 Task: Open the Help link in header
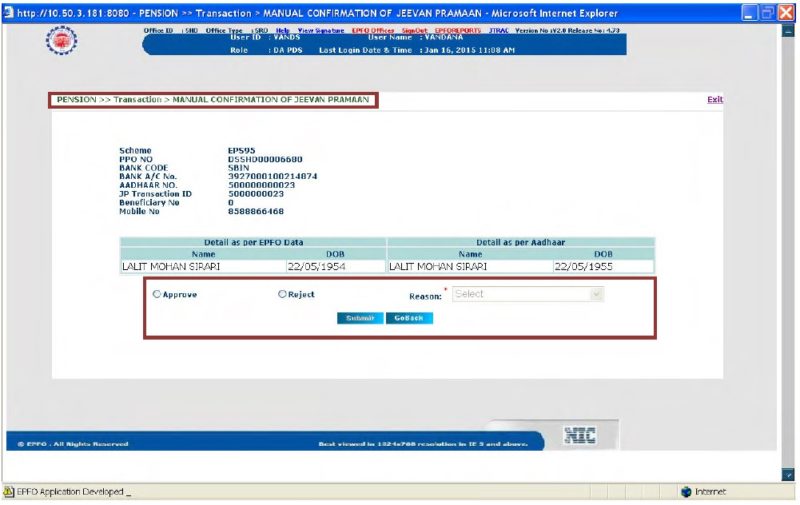282,31
